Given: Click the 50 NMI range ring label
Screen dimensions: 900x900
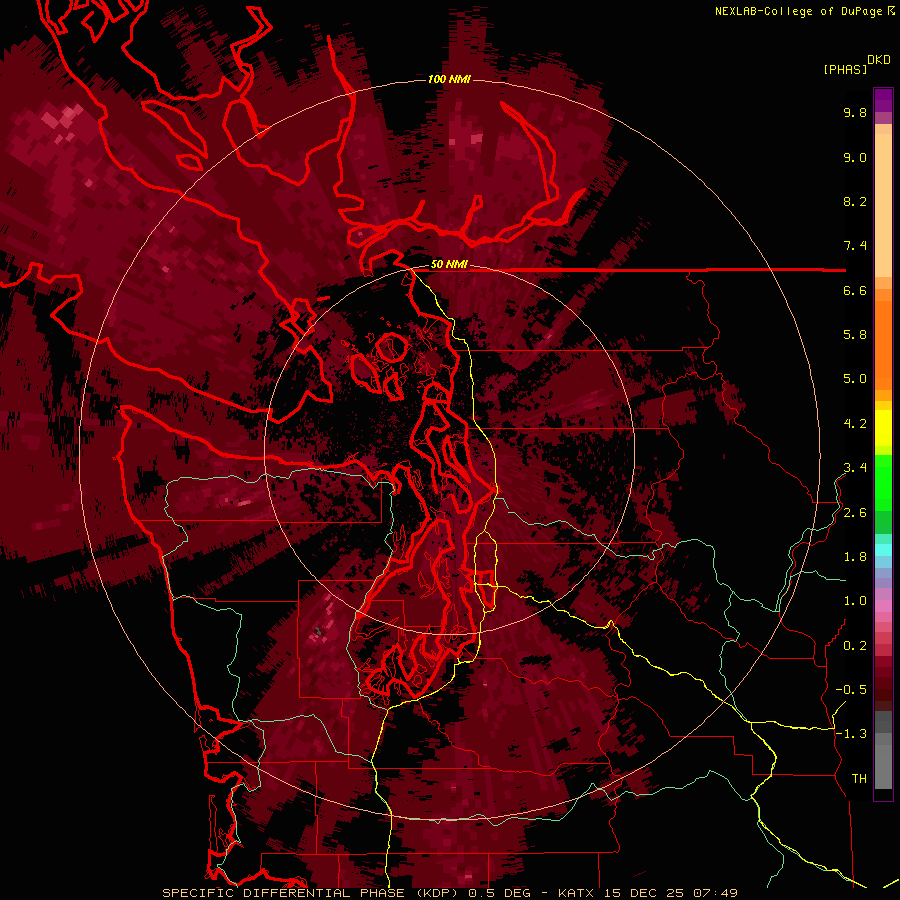Looking at the screenshot, I should (449, 265).
